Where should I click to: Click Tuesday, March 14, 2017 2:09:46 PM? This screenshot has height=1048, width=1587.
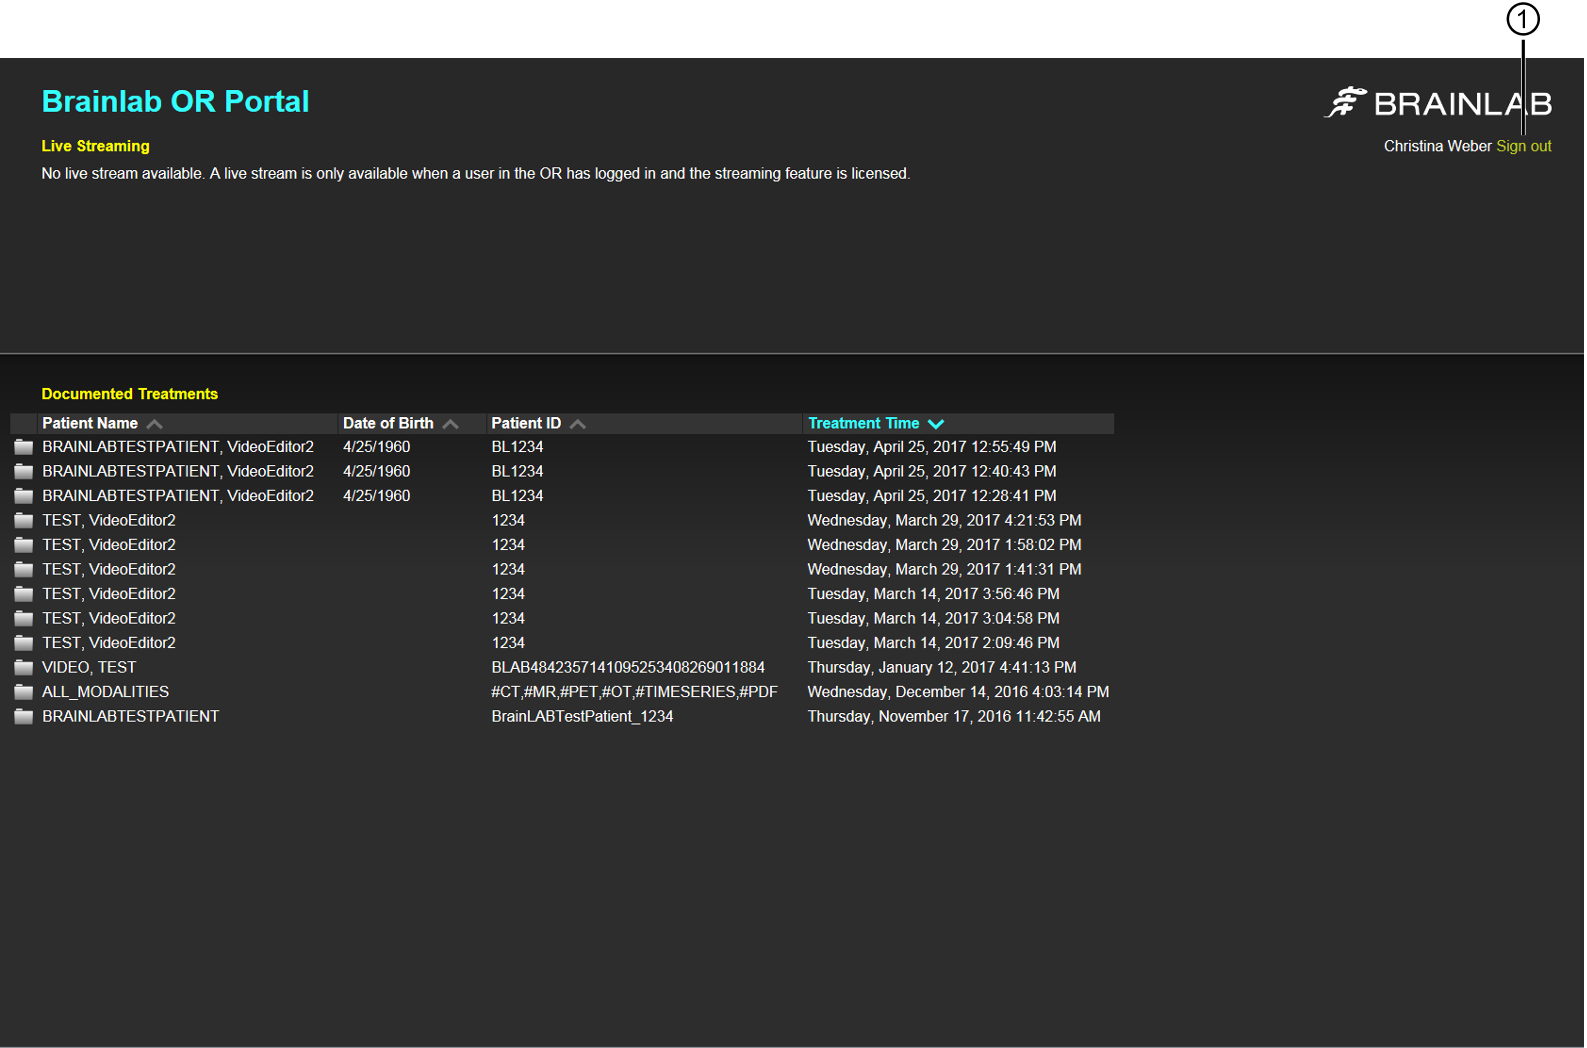tap(934, 643)
